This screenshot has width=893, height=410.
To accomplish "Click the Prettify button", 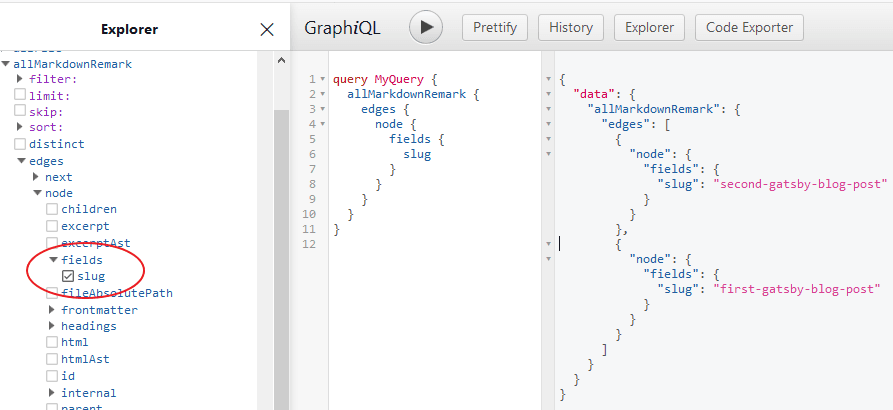I will [x=494, y=28].
